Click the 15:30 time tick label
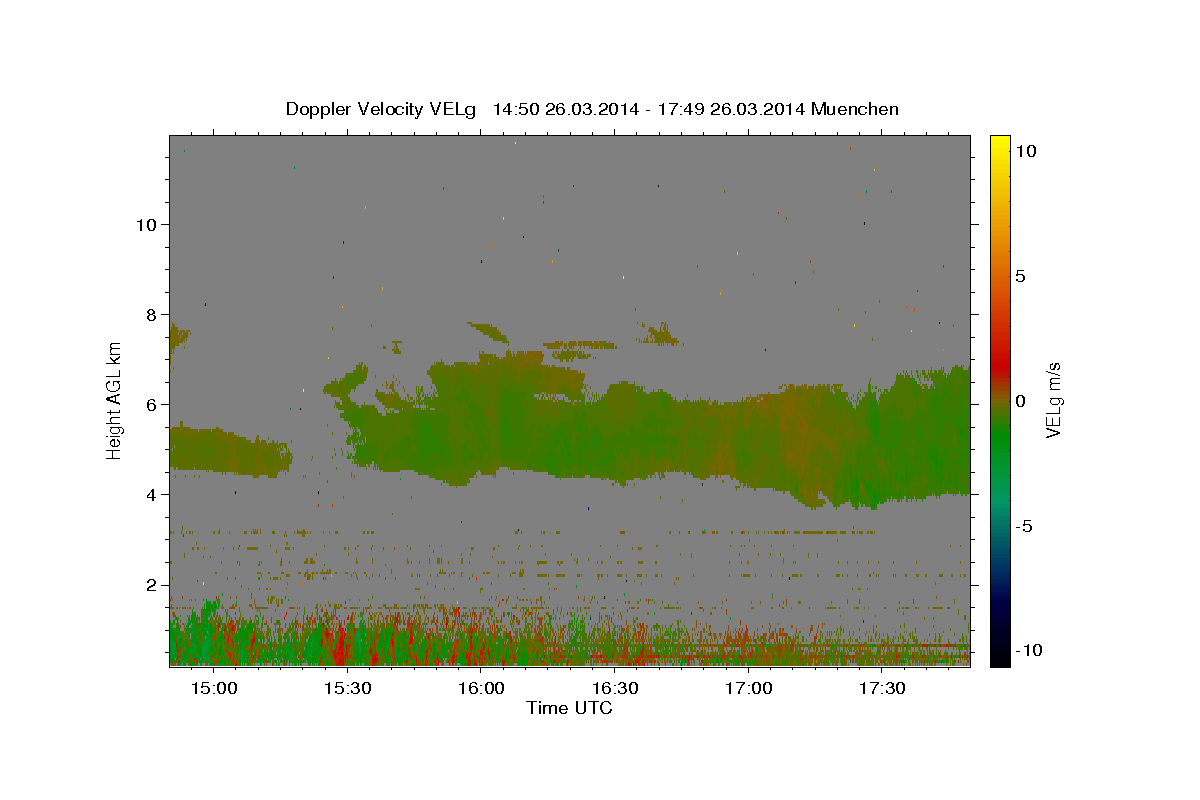1200x800 pixels. [x=347, y=688]
